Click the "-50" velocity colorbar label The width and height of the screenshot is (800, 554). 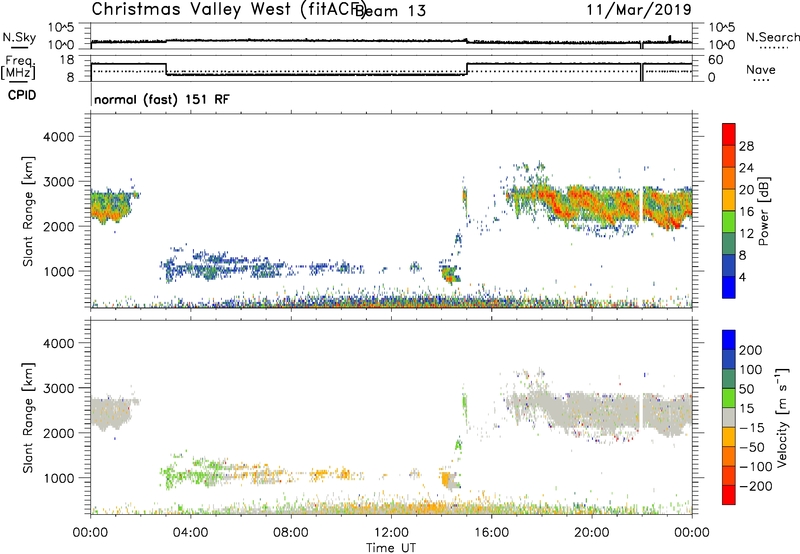(x=751, y=447)
